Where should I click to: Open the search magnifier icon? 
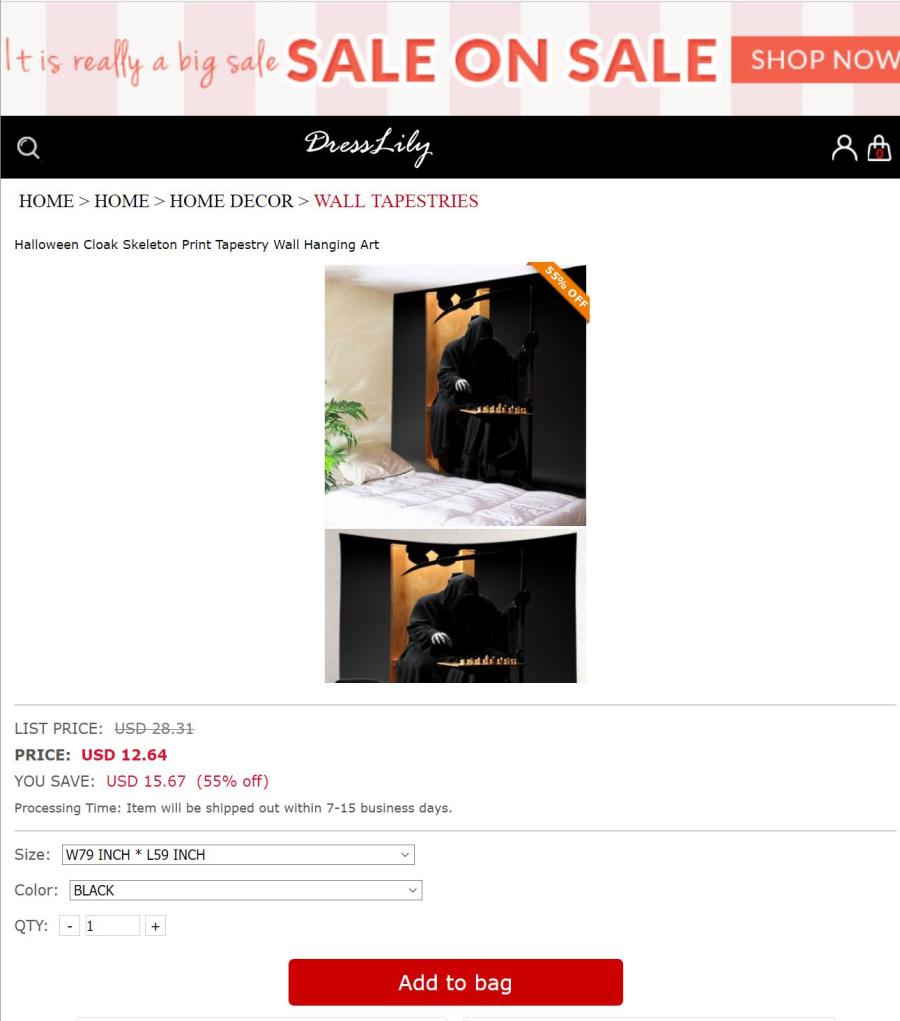point(28,148)
